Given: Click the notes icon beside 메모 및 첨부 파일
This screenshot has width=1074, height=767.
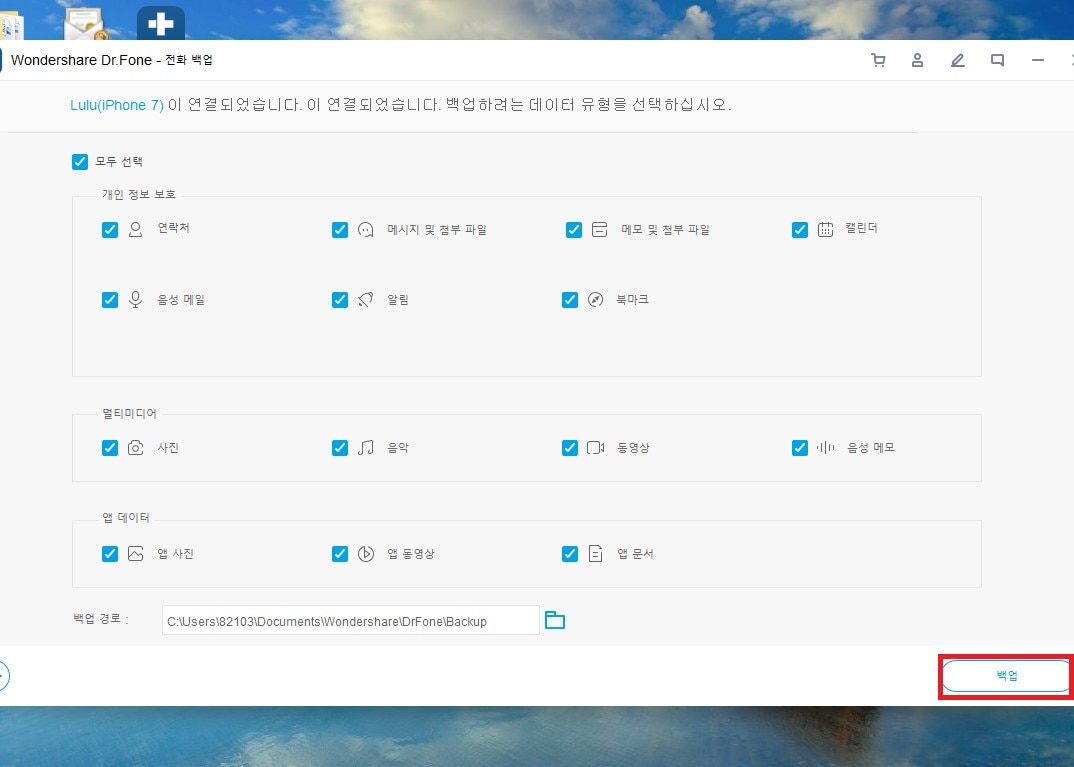Looking at the screenshot, I should click(x=599, y=229).
